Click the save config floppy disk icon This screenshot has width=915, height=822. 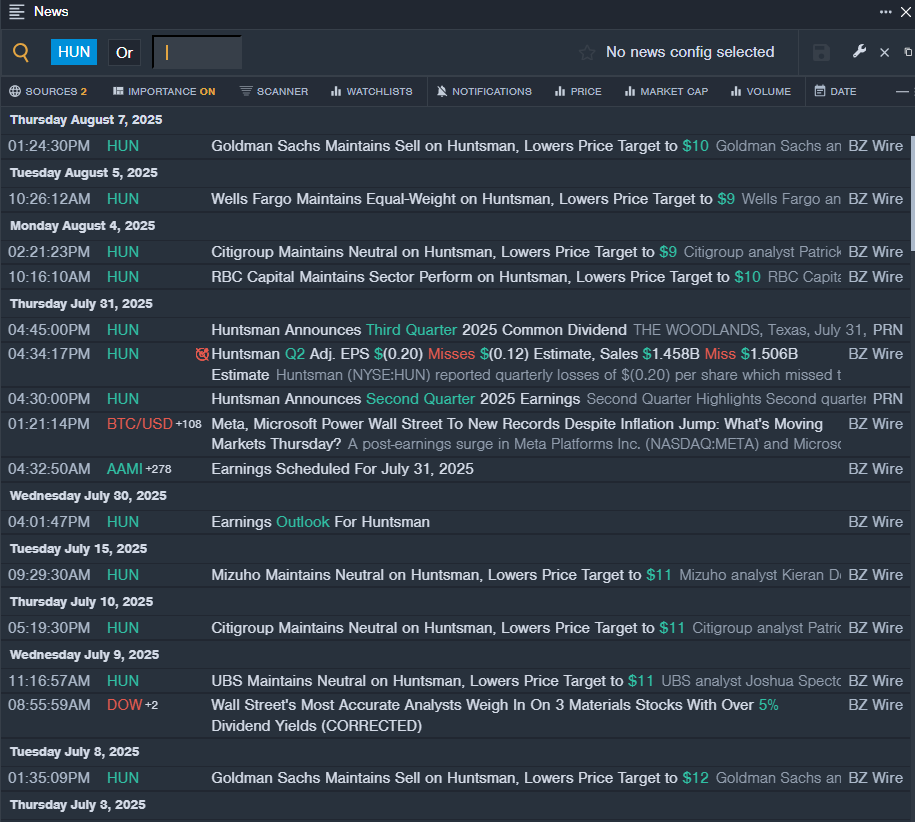(x=821, y=53)
